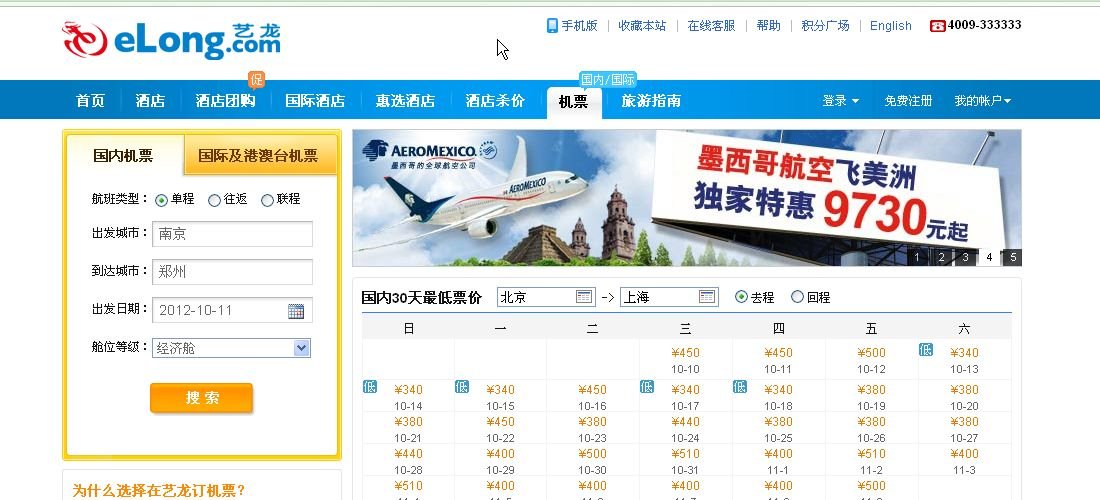The height and width of the screenshot is (500, 1100).
Task: Click the orange 搜索 search button
Action: coord(201,398)
